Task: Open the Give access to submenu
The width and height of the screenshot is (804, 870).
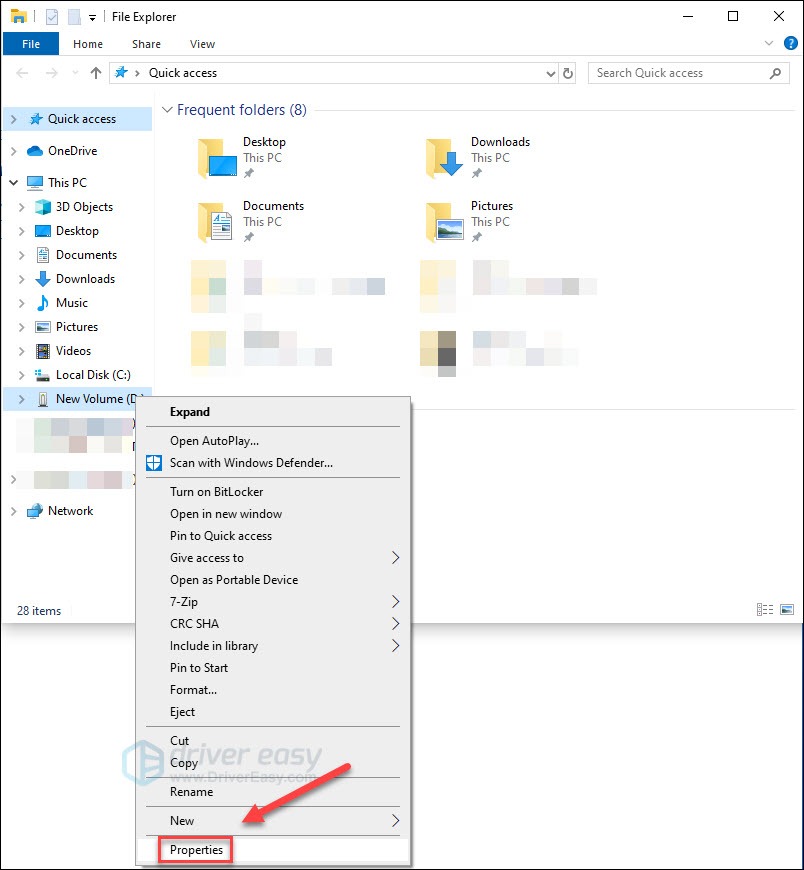Action: (272, 558)
